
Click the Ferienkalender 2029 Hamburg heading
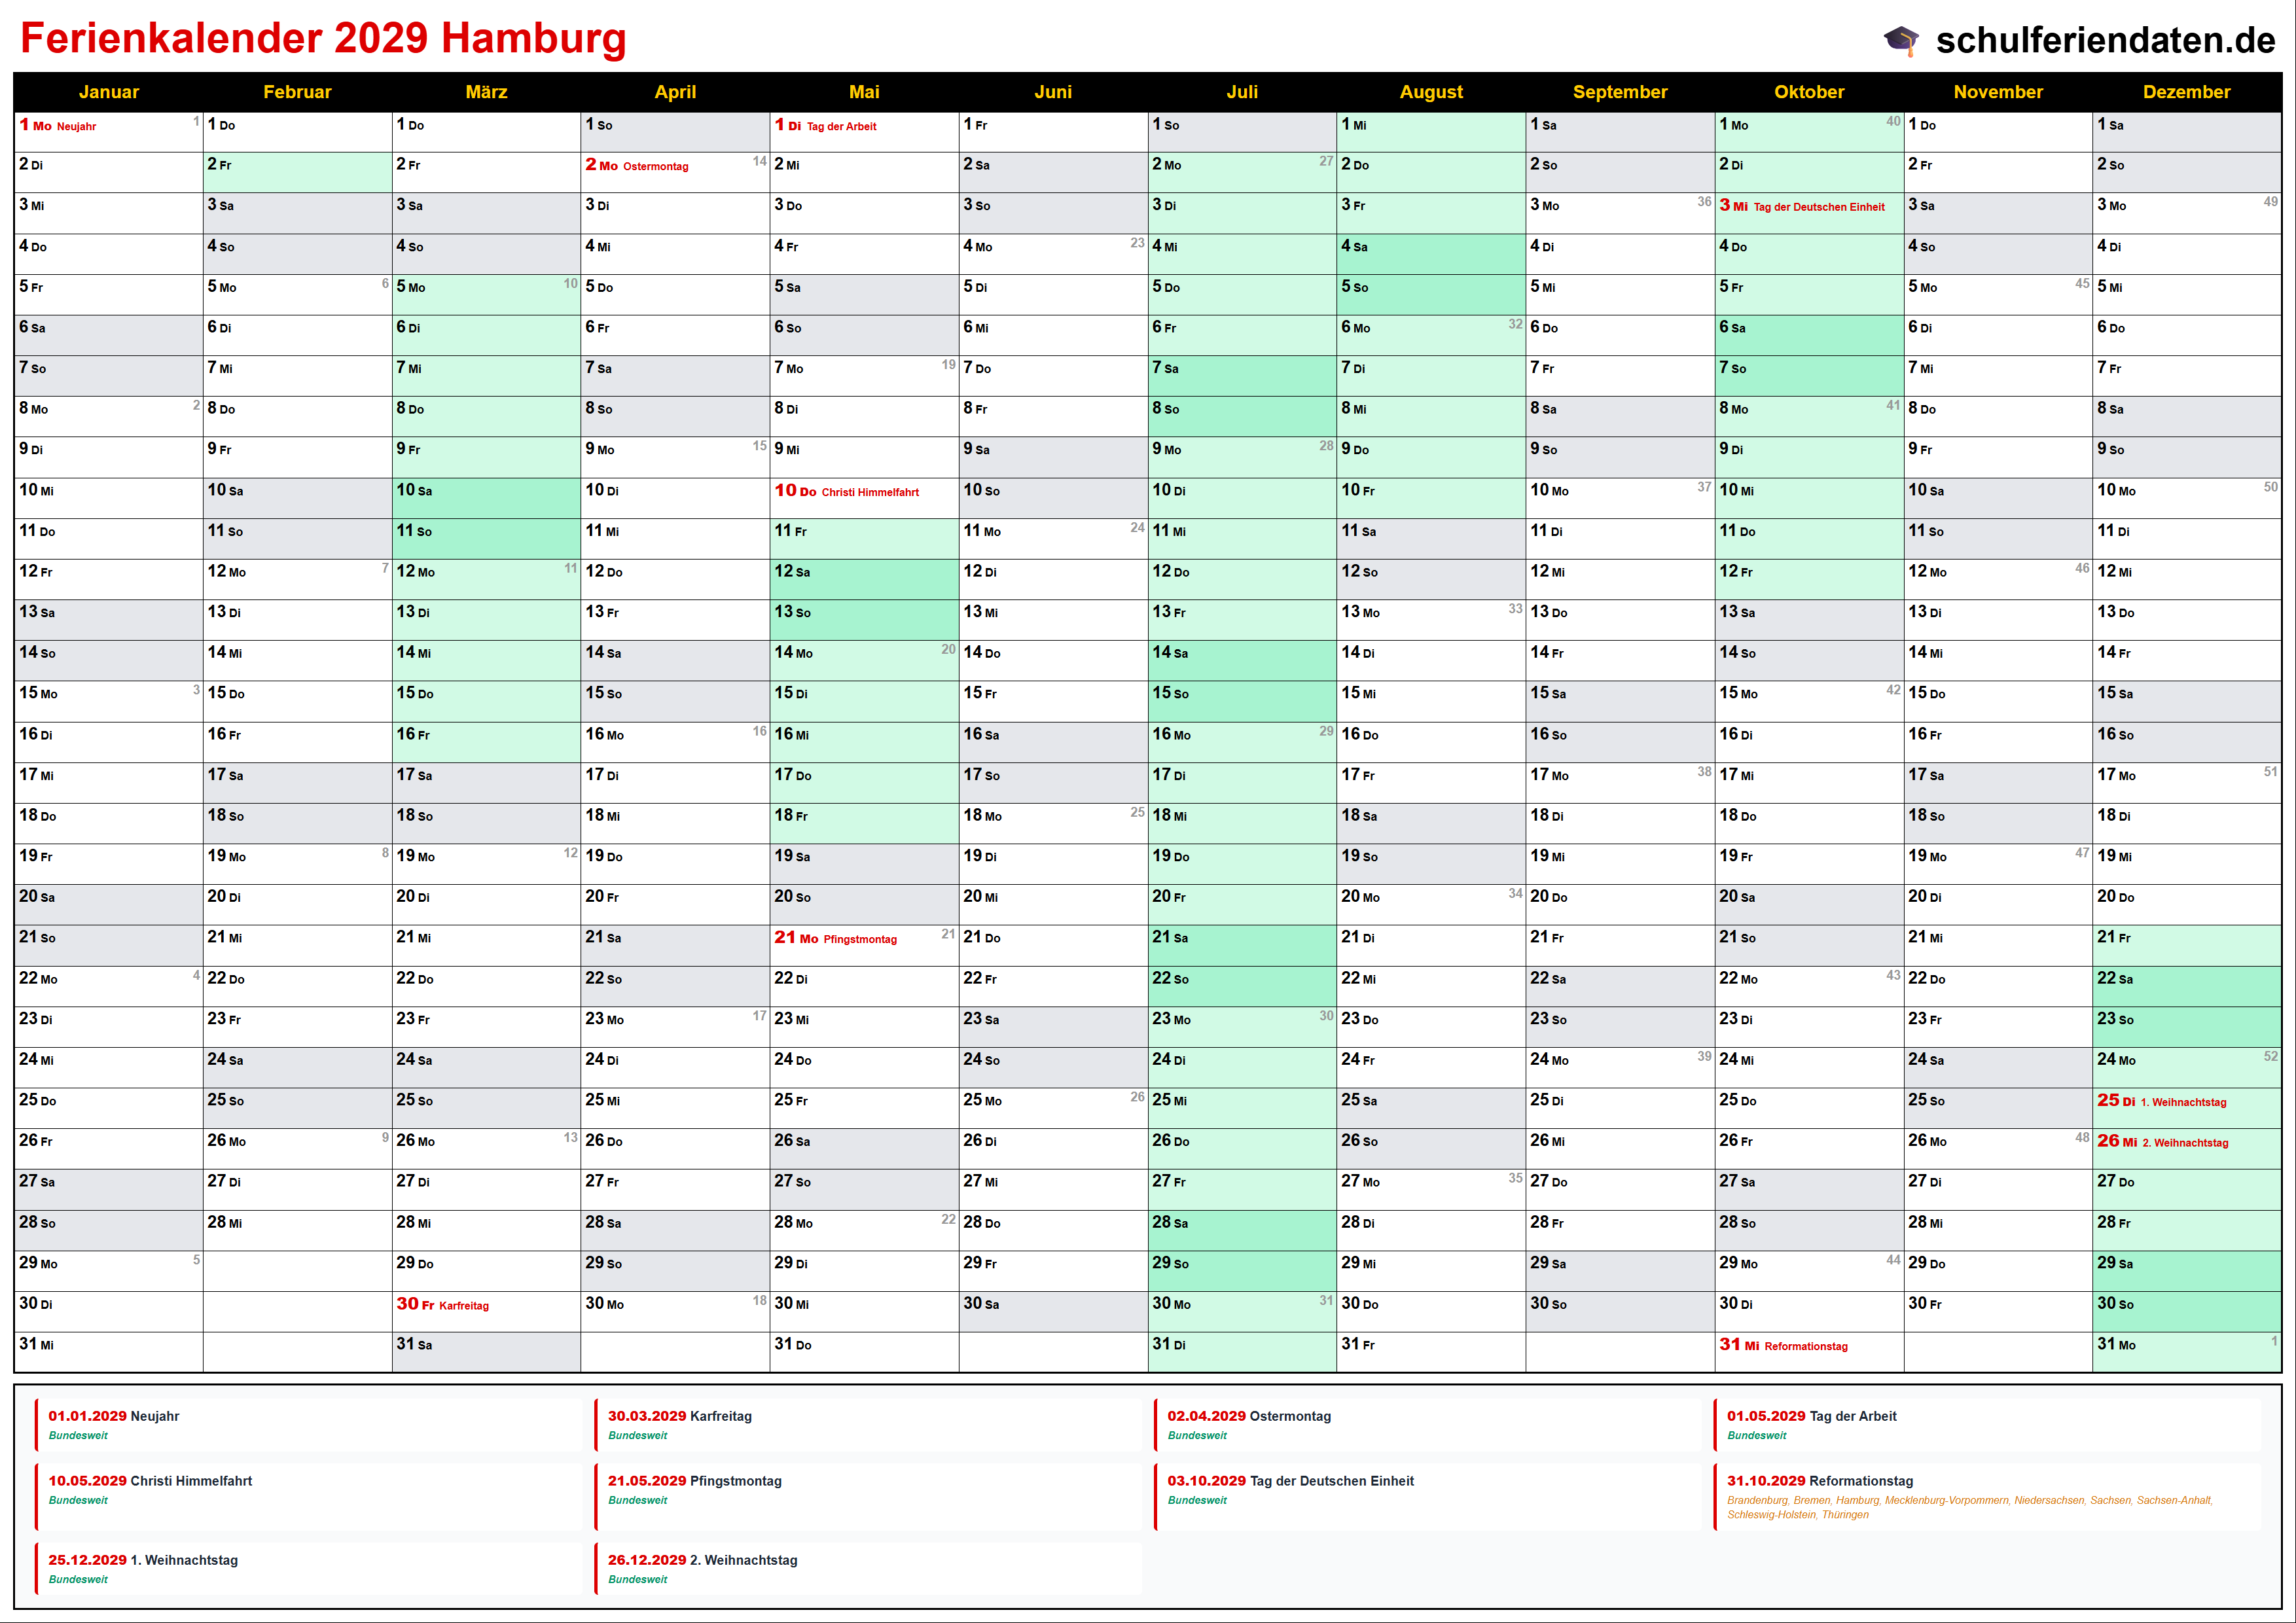(x=323, y=39)
